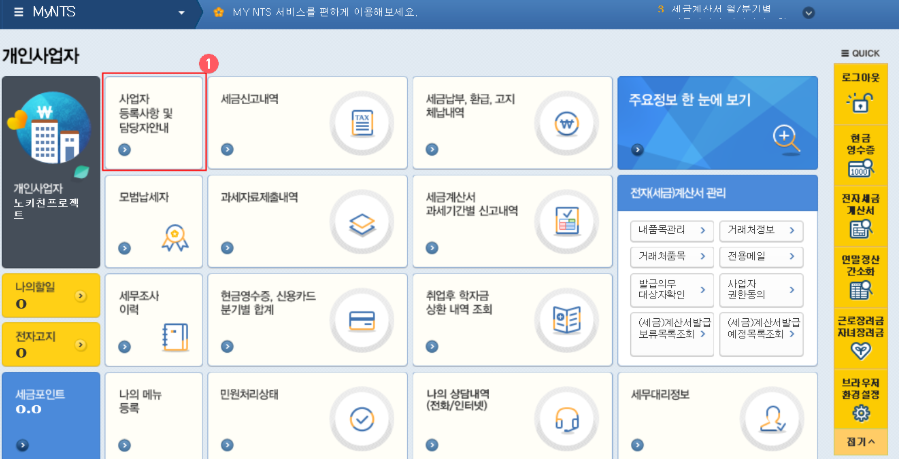900x459 pixels.
Task: Click arrow button in 나의 메뉴 등록 card
Action: click(125, 445)
